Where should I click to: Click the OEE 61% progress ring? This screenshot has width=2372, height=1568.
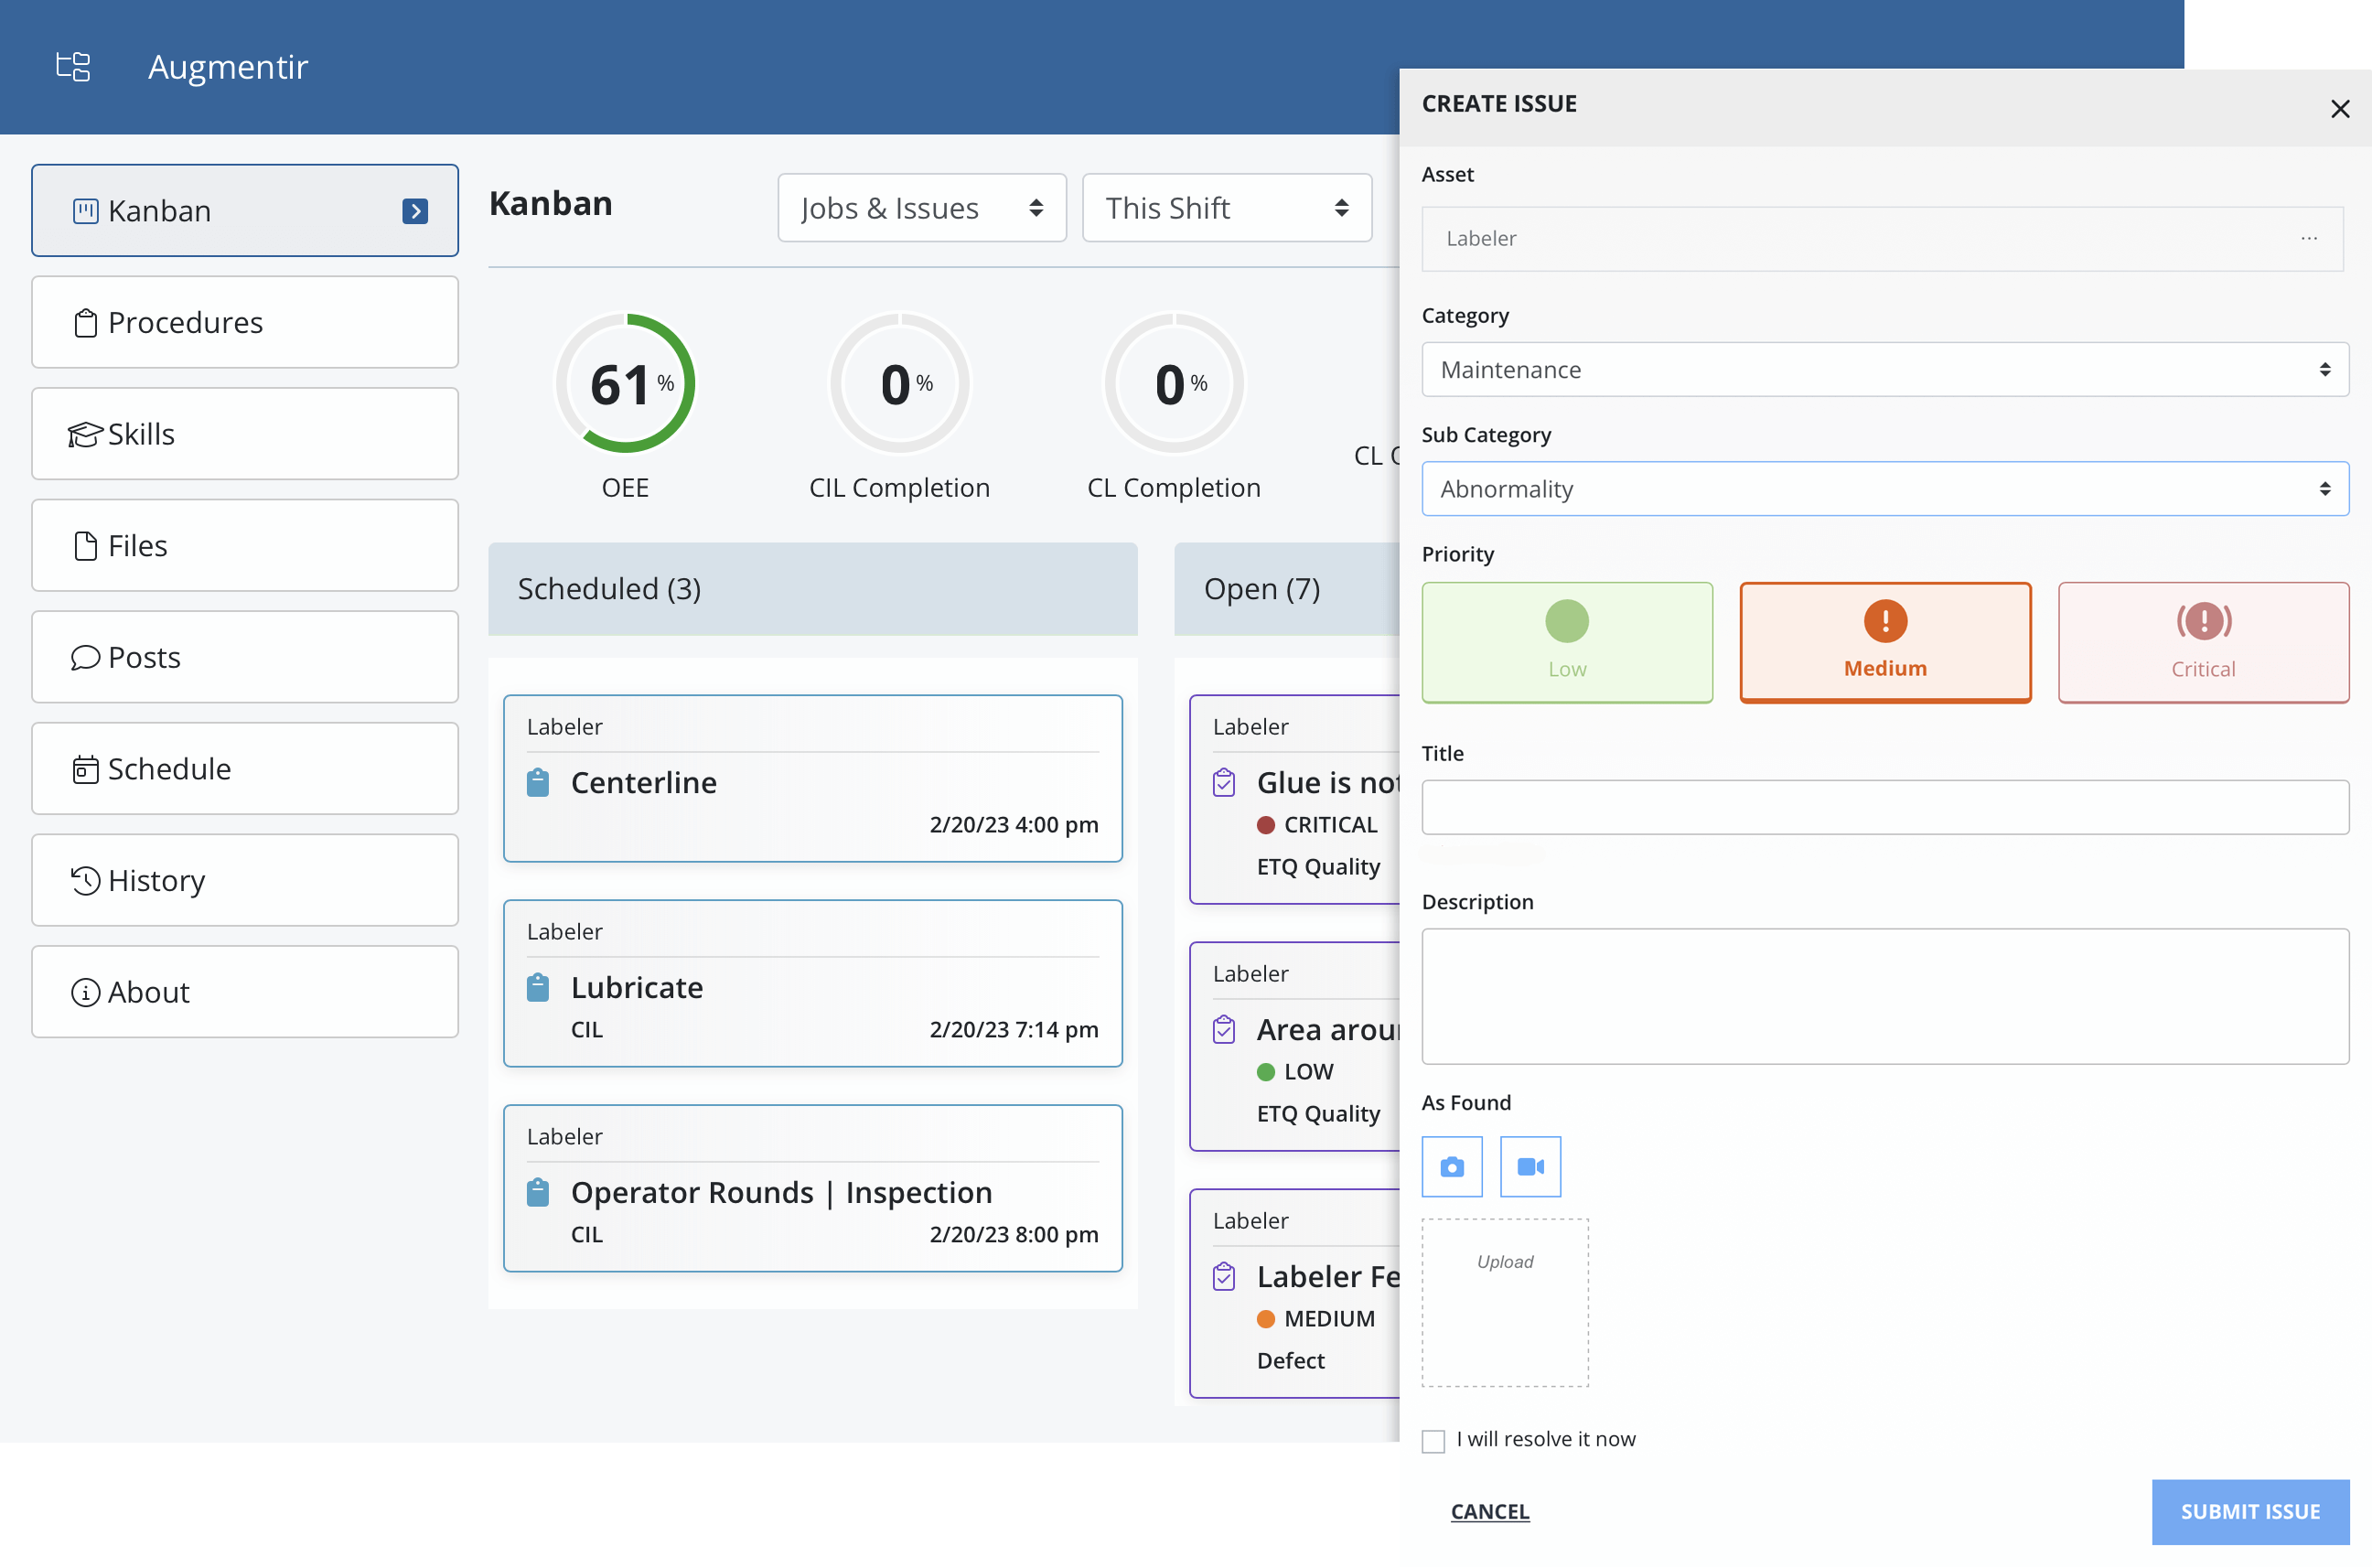[625, 383]
